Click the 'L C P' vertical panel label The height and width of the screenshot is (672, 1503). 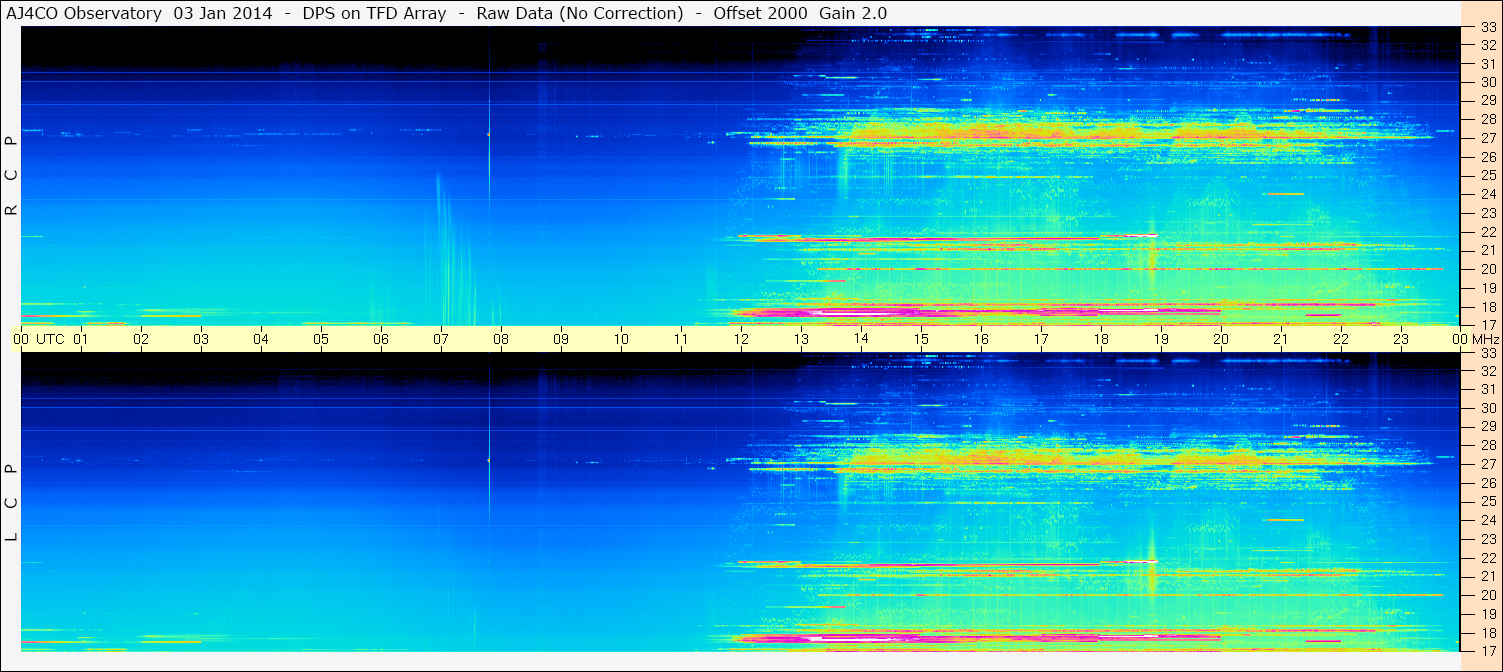point(11,502)
